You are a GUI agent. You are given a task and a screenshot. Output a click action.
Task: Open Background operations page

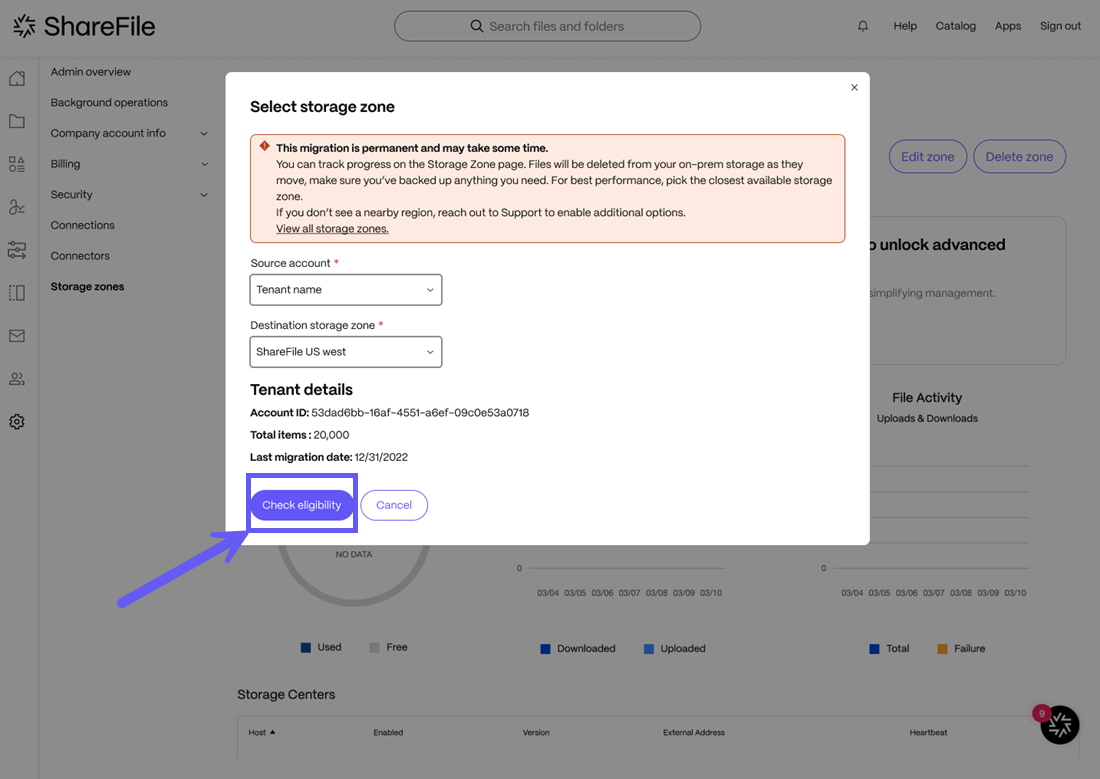pos(109,102)
